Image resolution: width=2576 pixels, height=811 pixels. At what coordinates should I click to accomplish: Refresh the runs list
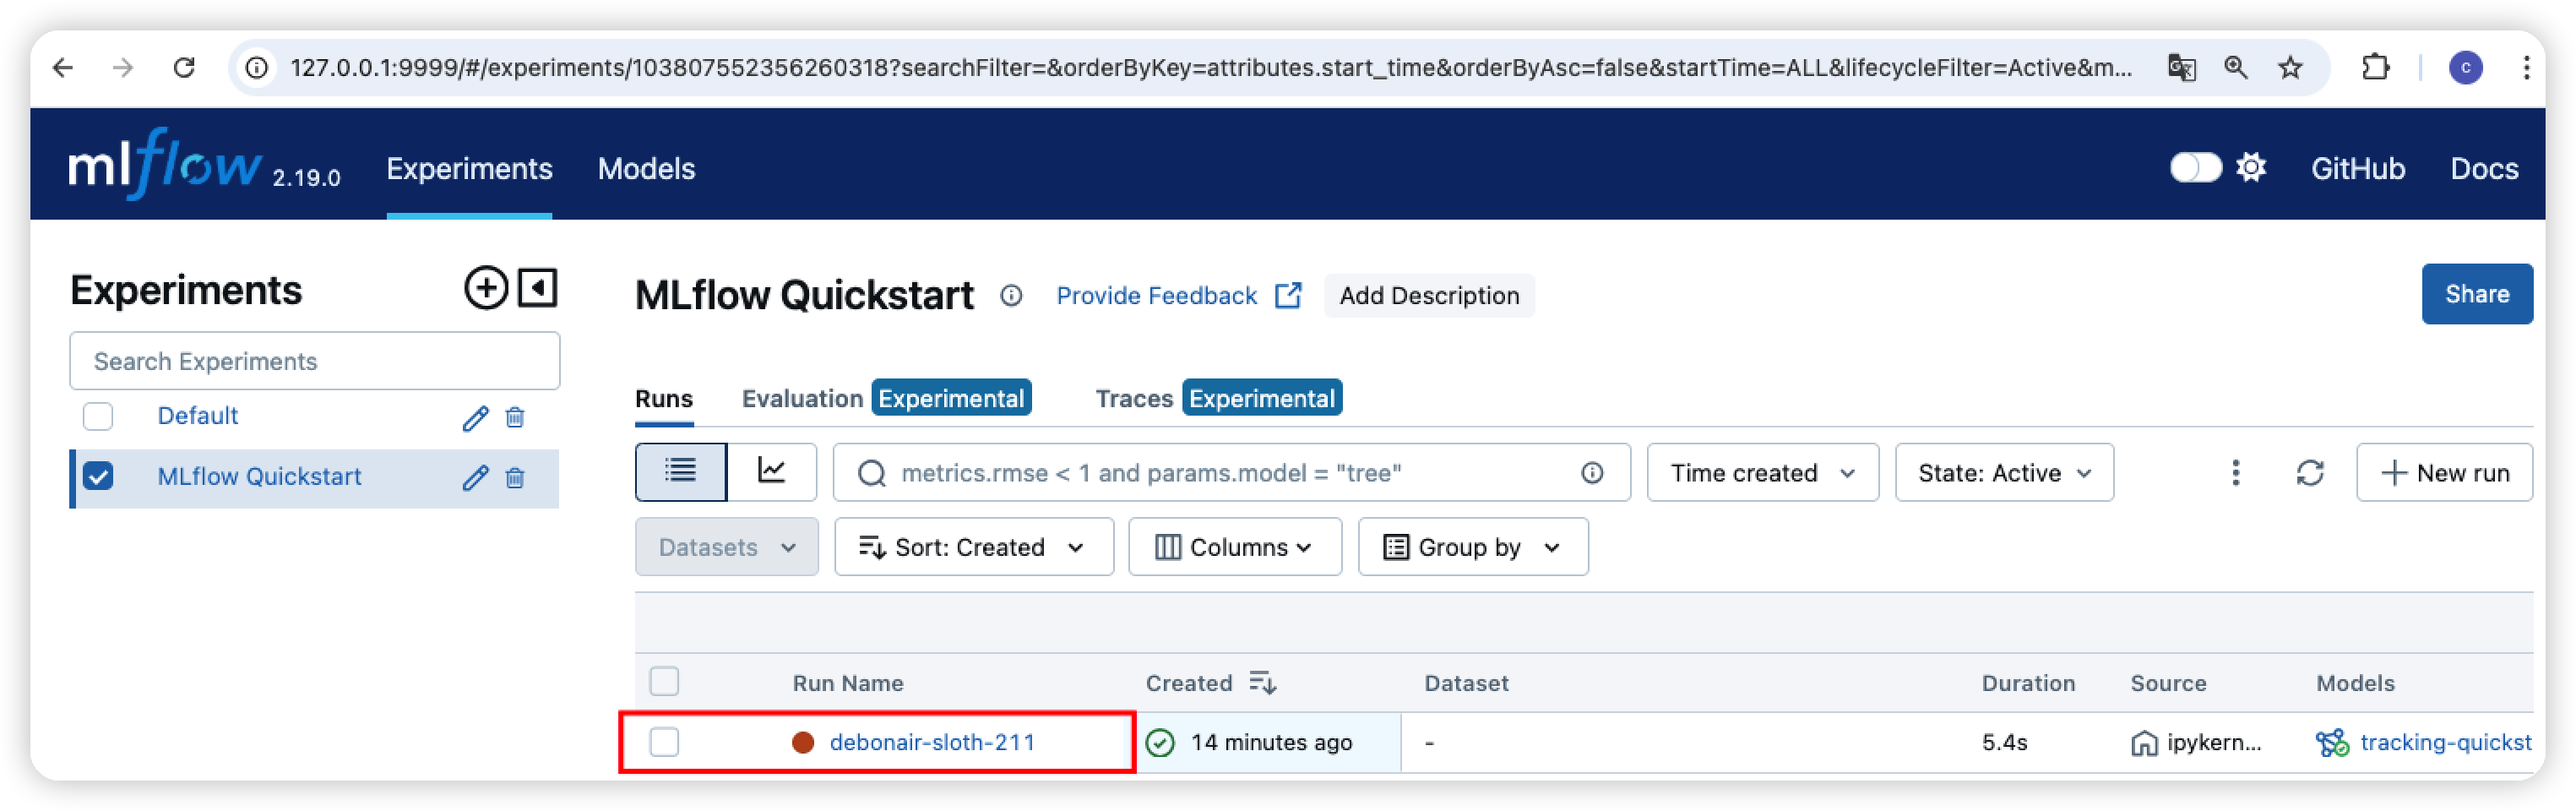click(2309, 473)
